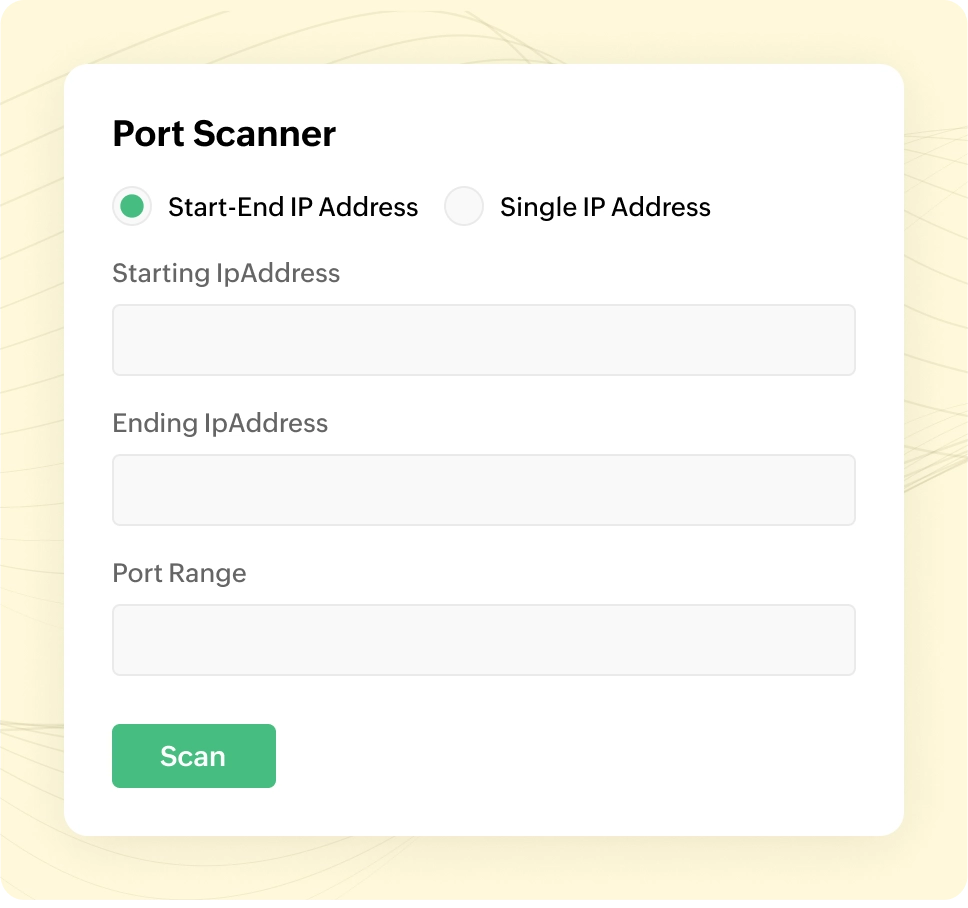Screen dimensions: 968x908
Task: Focus the Port Range input field
Action: (483, 640)
